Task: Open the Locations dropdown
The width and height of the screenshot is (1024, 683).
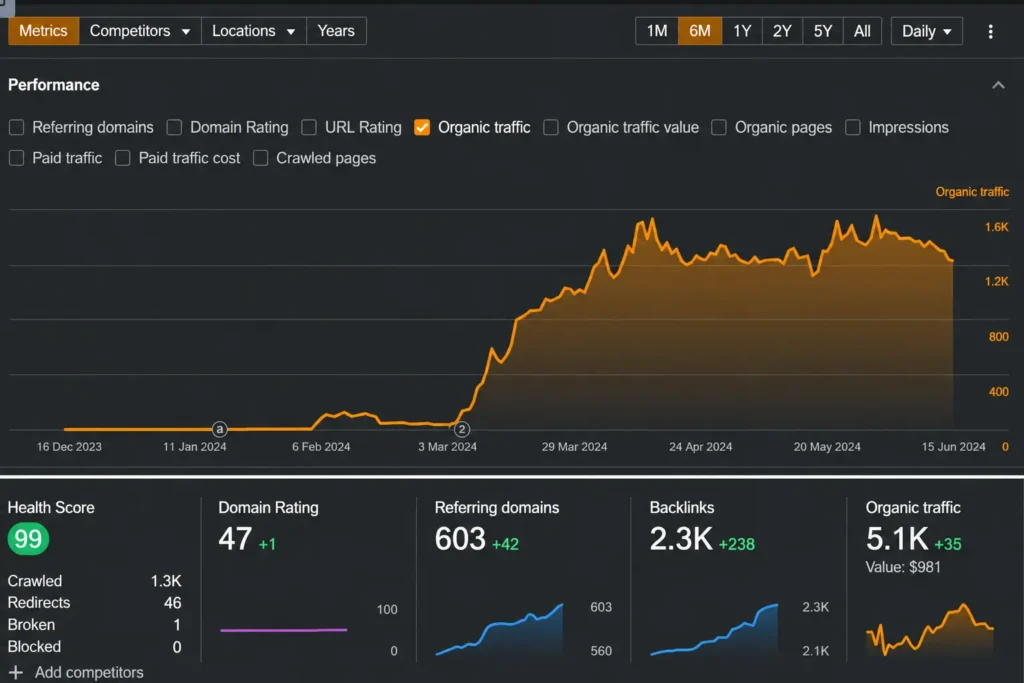Action: (x=253, y=31)
